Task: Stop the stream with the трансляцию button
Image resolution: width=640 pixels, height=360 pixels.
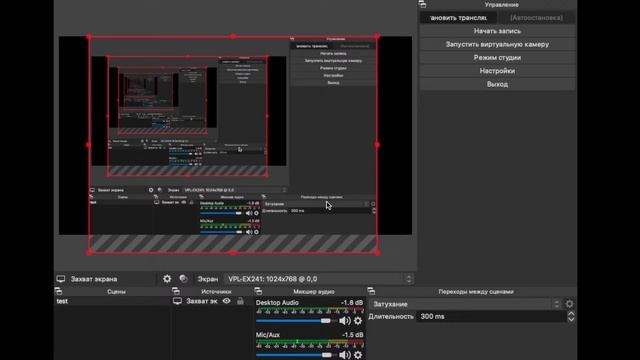Action: 459,18
